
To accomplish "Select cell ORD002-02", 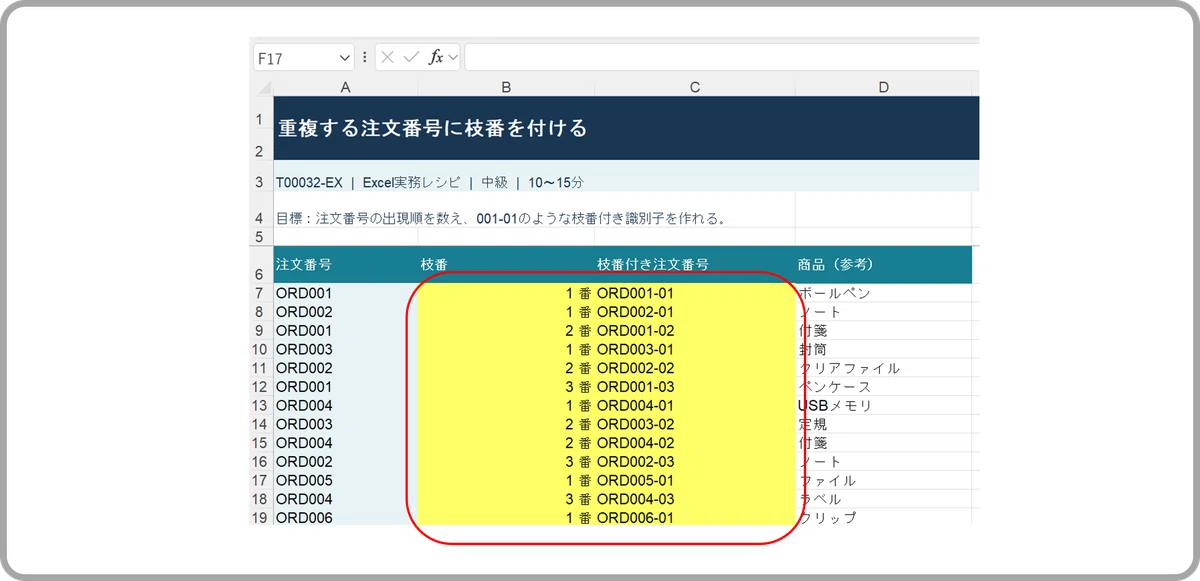I will click(x=695, y=368).
